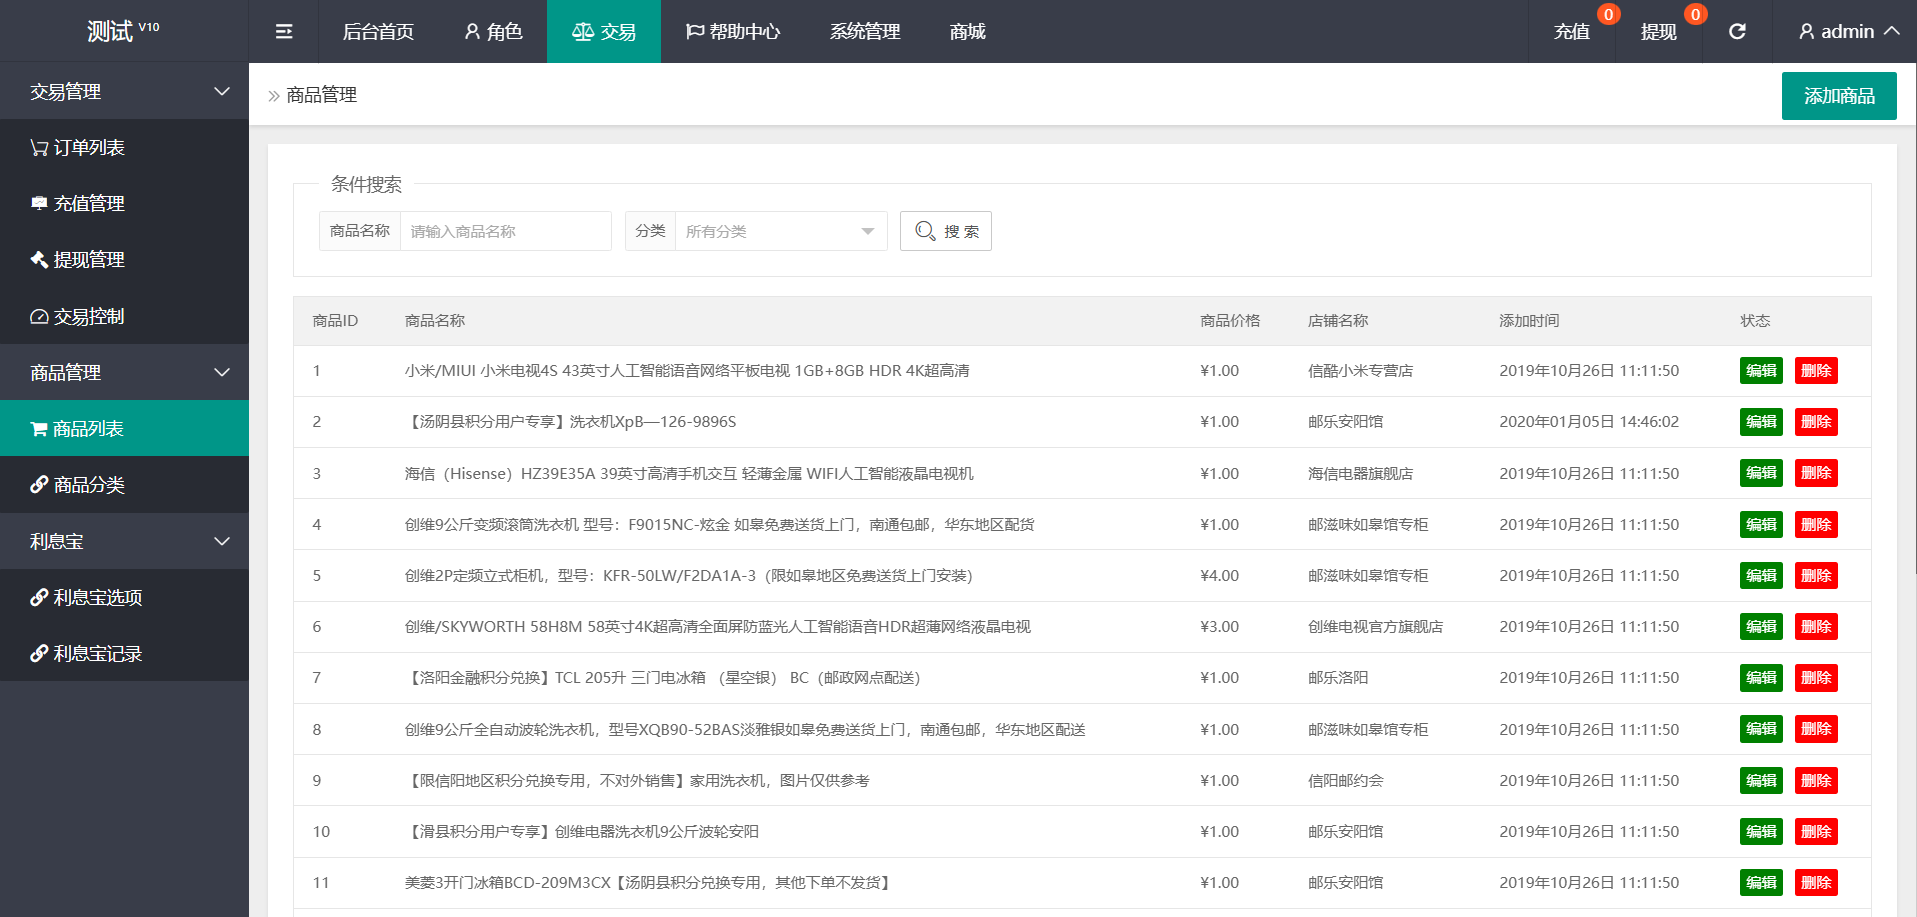Collapse the 交易管理 sidebar group
This screenshot has width=1917, height=917.
coord(124,92)
